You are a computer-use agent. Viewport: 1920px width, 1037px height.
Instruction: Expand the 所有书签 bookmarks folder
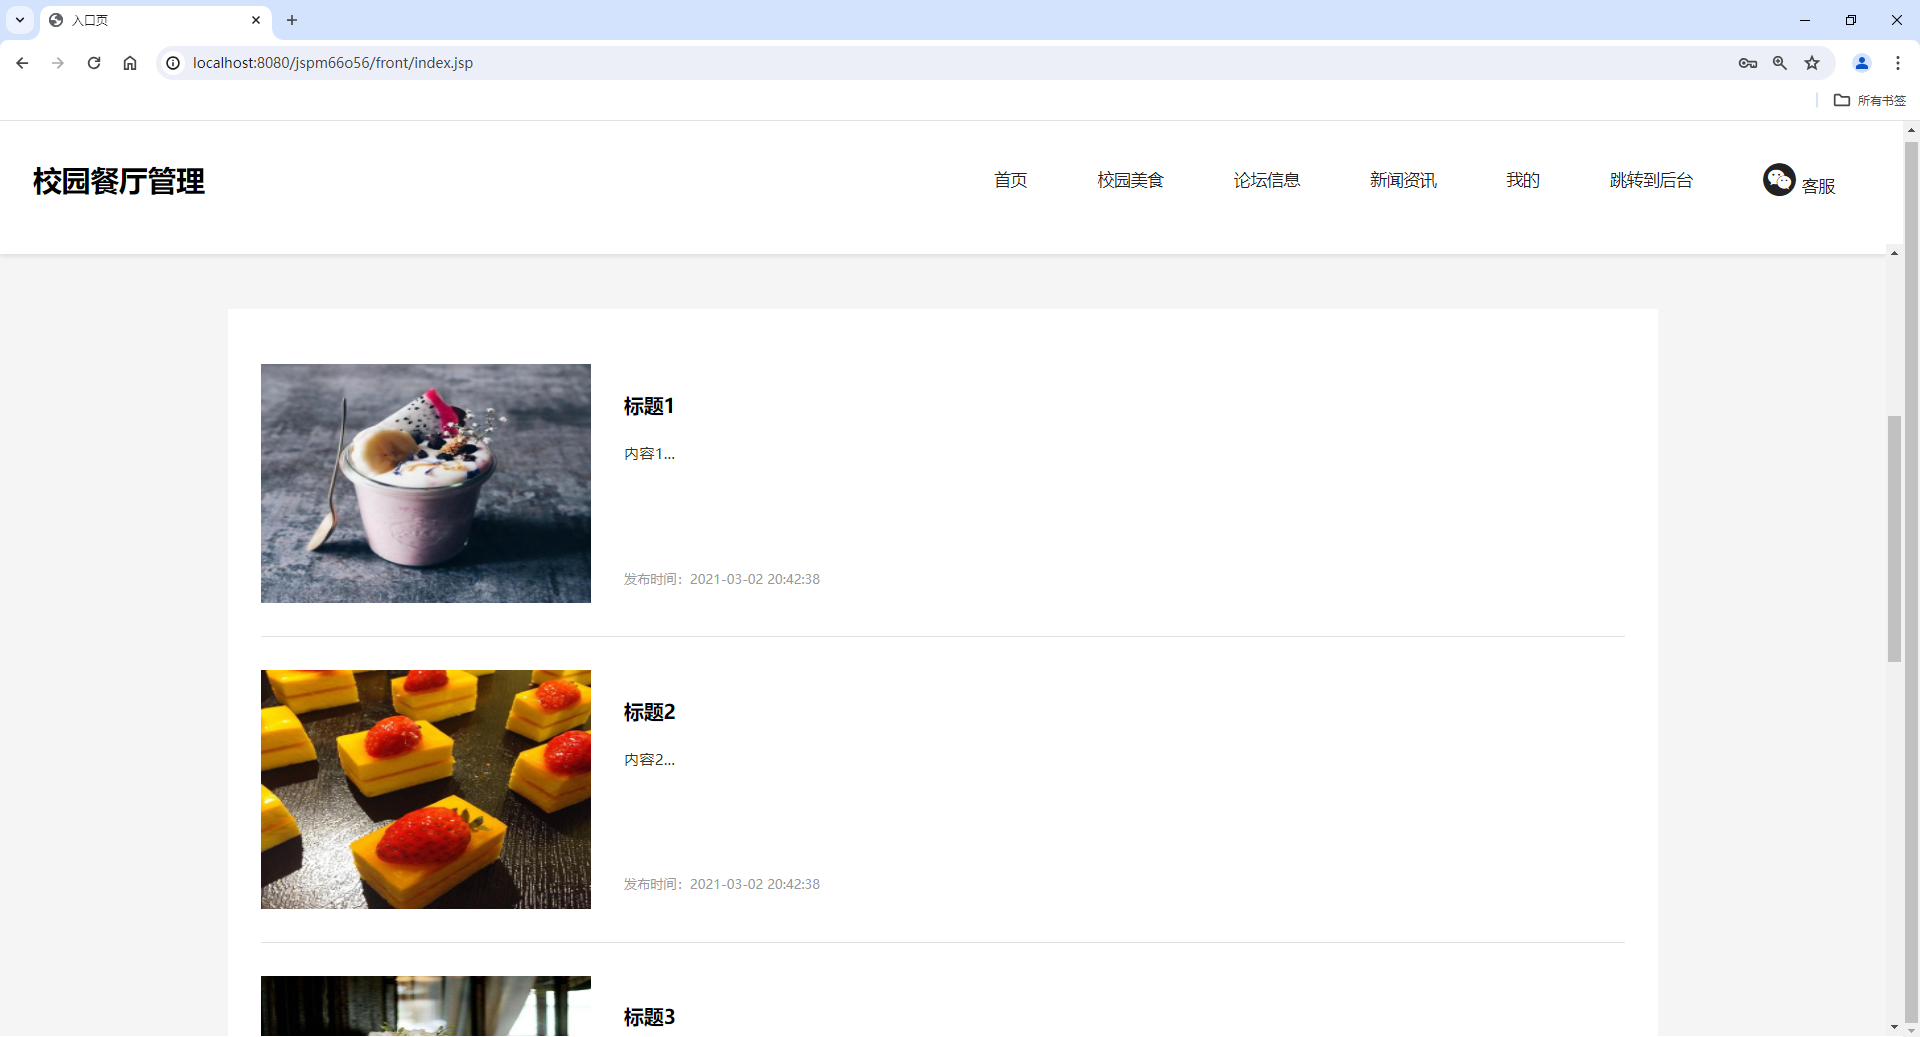click(1869, 100)
